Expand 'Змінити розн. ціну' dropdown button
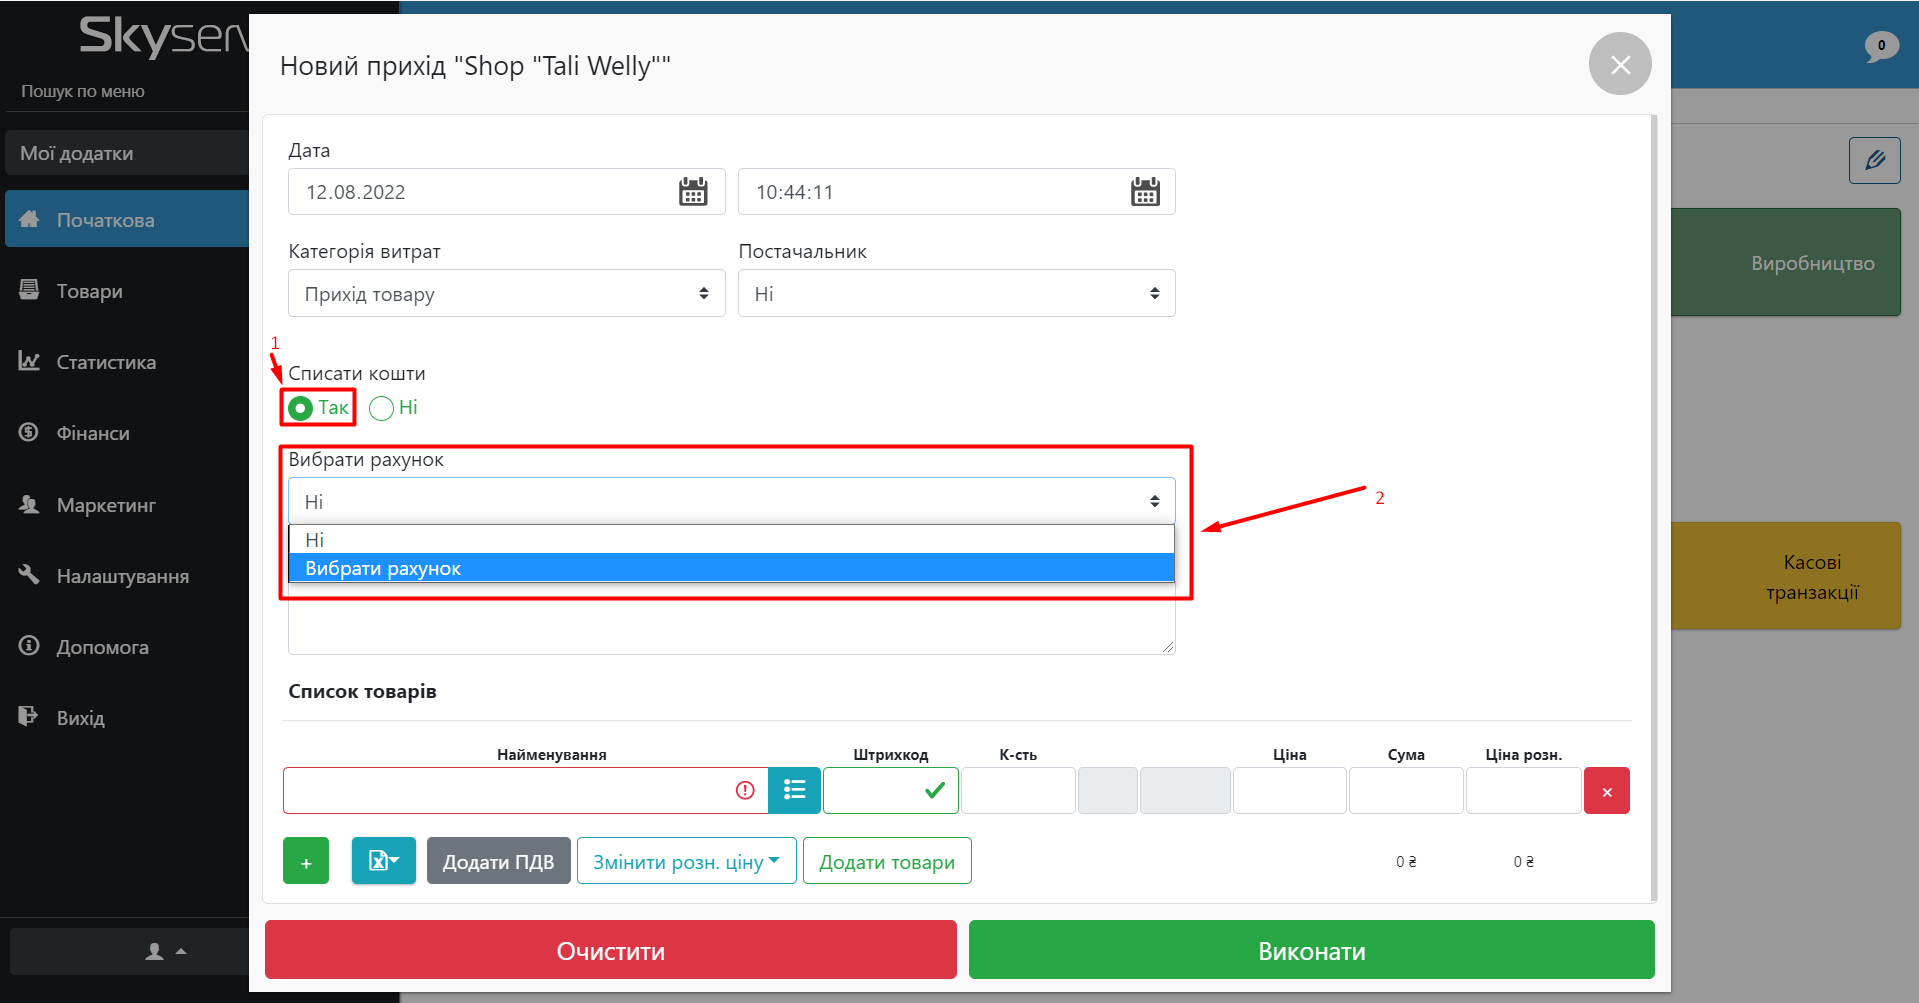Screen dimensions: 1919x1003 (686, 862)
